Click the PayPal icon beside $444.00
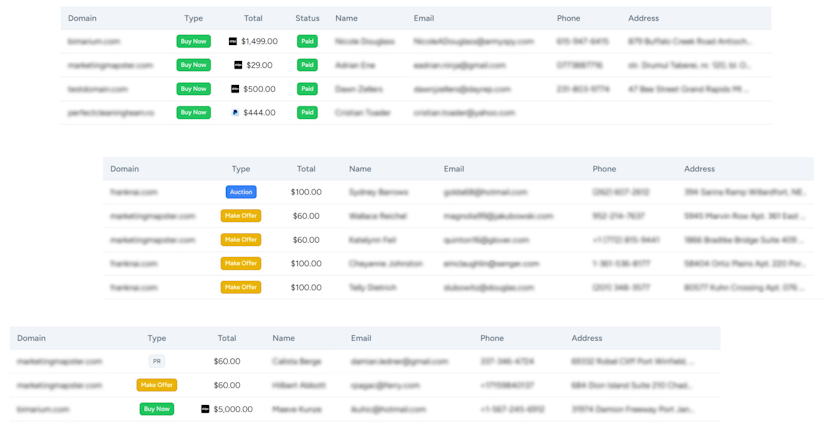Viewport: 824px width, 425px height. 235,113
